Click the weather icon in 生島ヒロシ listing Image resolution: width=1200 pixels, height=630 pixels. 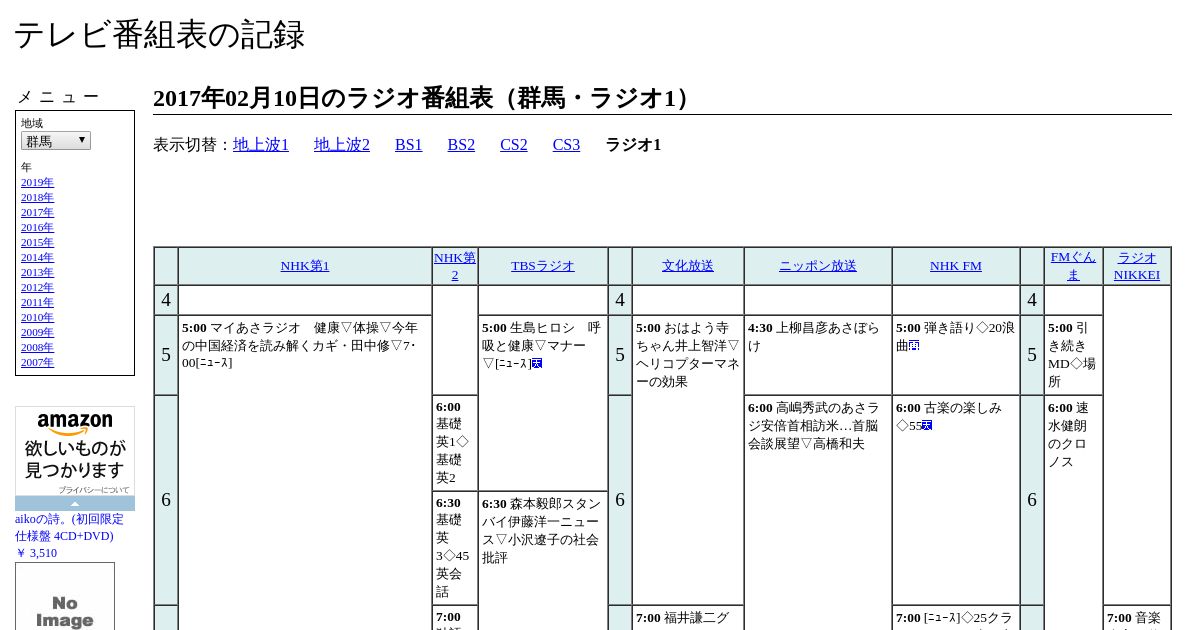pos(537,364)
